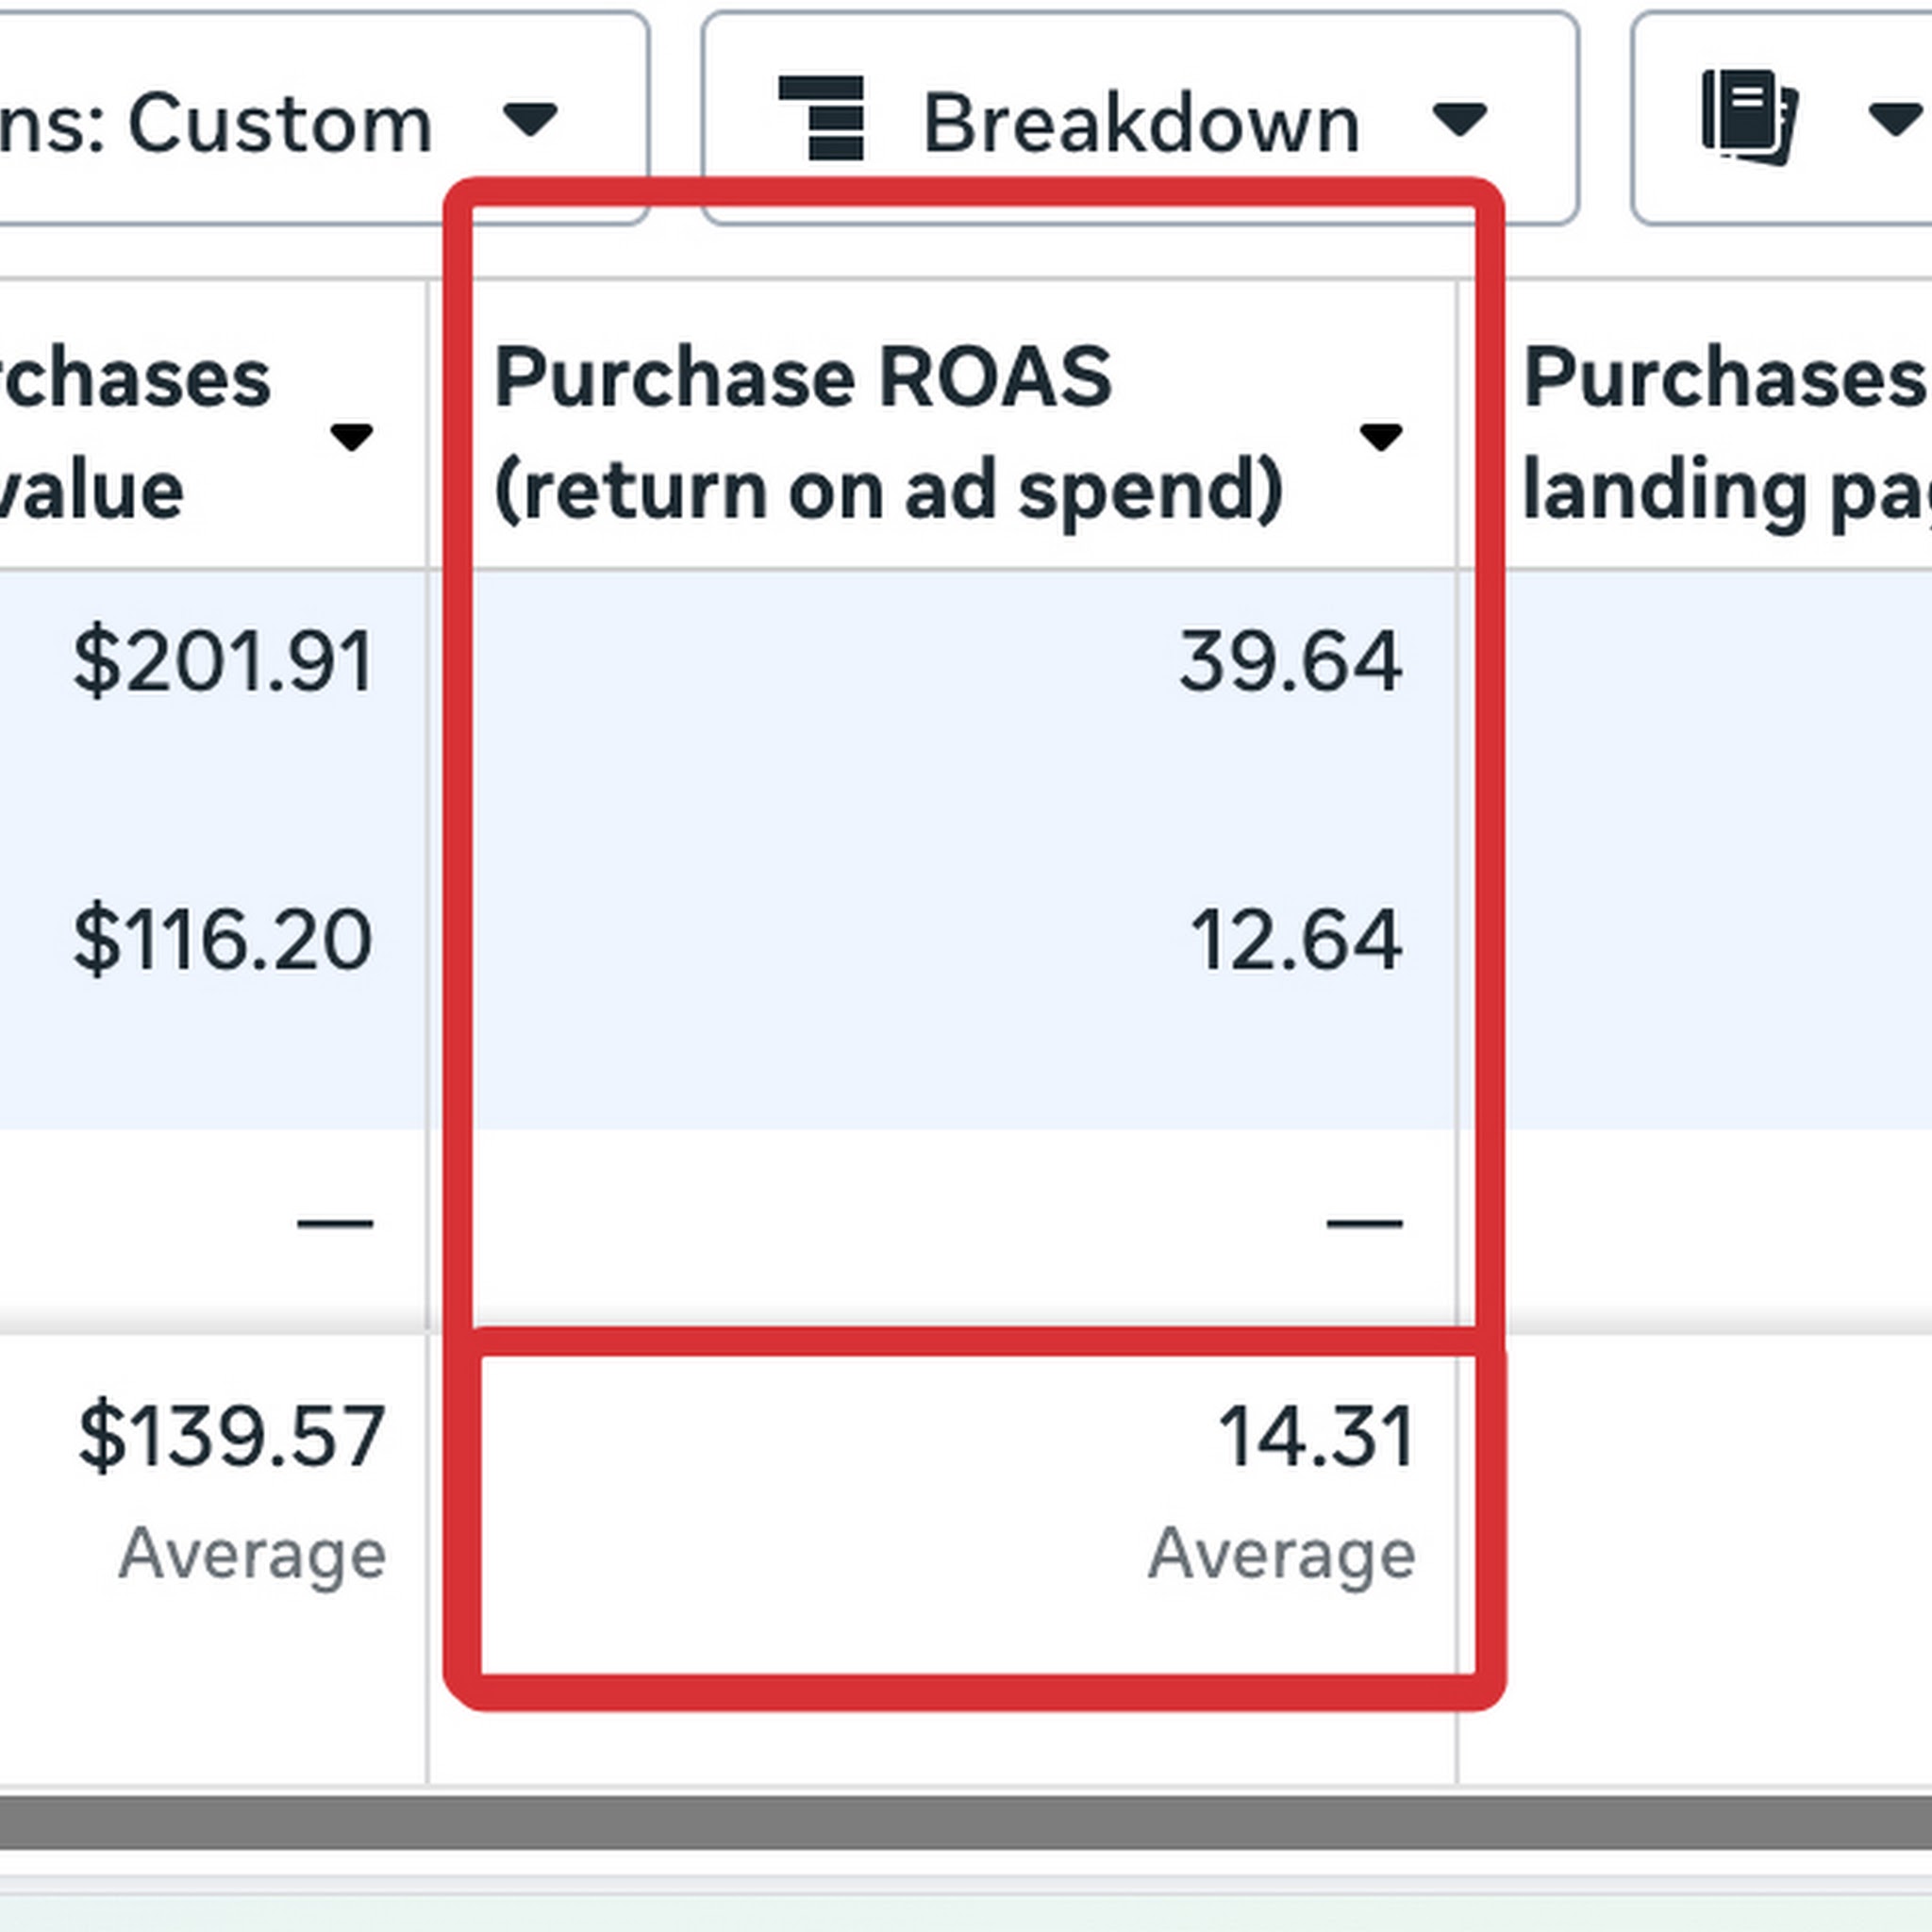Viewport: 1932px width, 1932px height.
Task: Click the empty ROAS dash cell
Action: [x=1363, y=1223]
